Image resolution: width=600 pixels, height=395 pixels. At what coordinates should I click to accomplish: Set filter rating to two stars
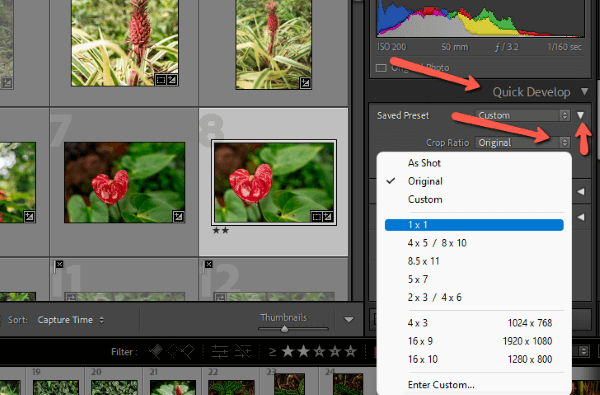pos(303,351)
